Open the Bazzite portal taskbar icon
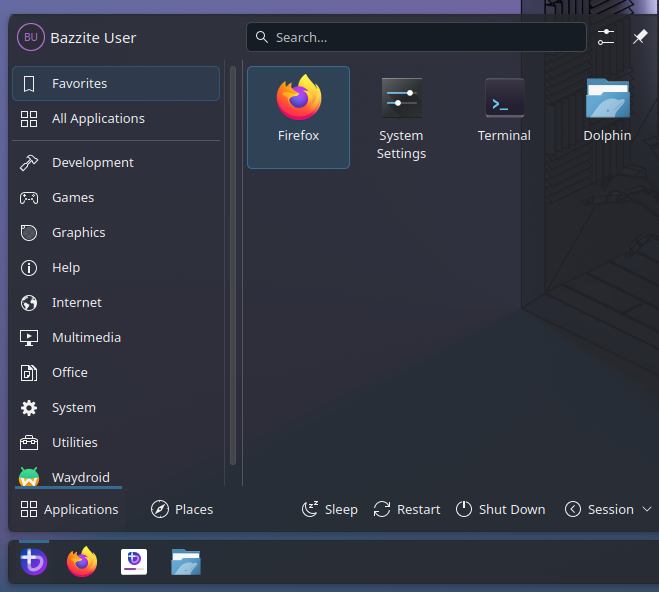Viewport: 659px width, 592px height. click(134, 562)
